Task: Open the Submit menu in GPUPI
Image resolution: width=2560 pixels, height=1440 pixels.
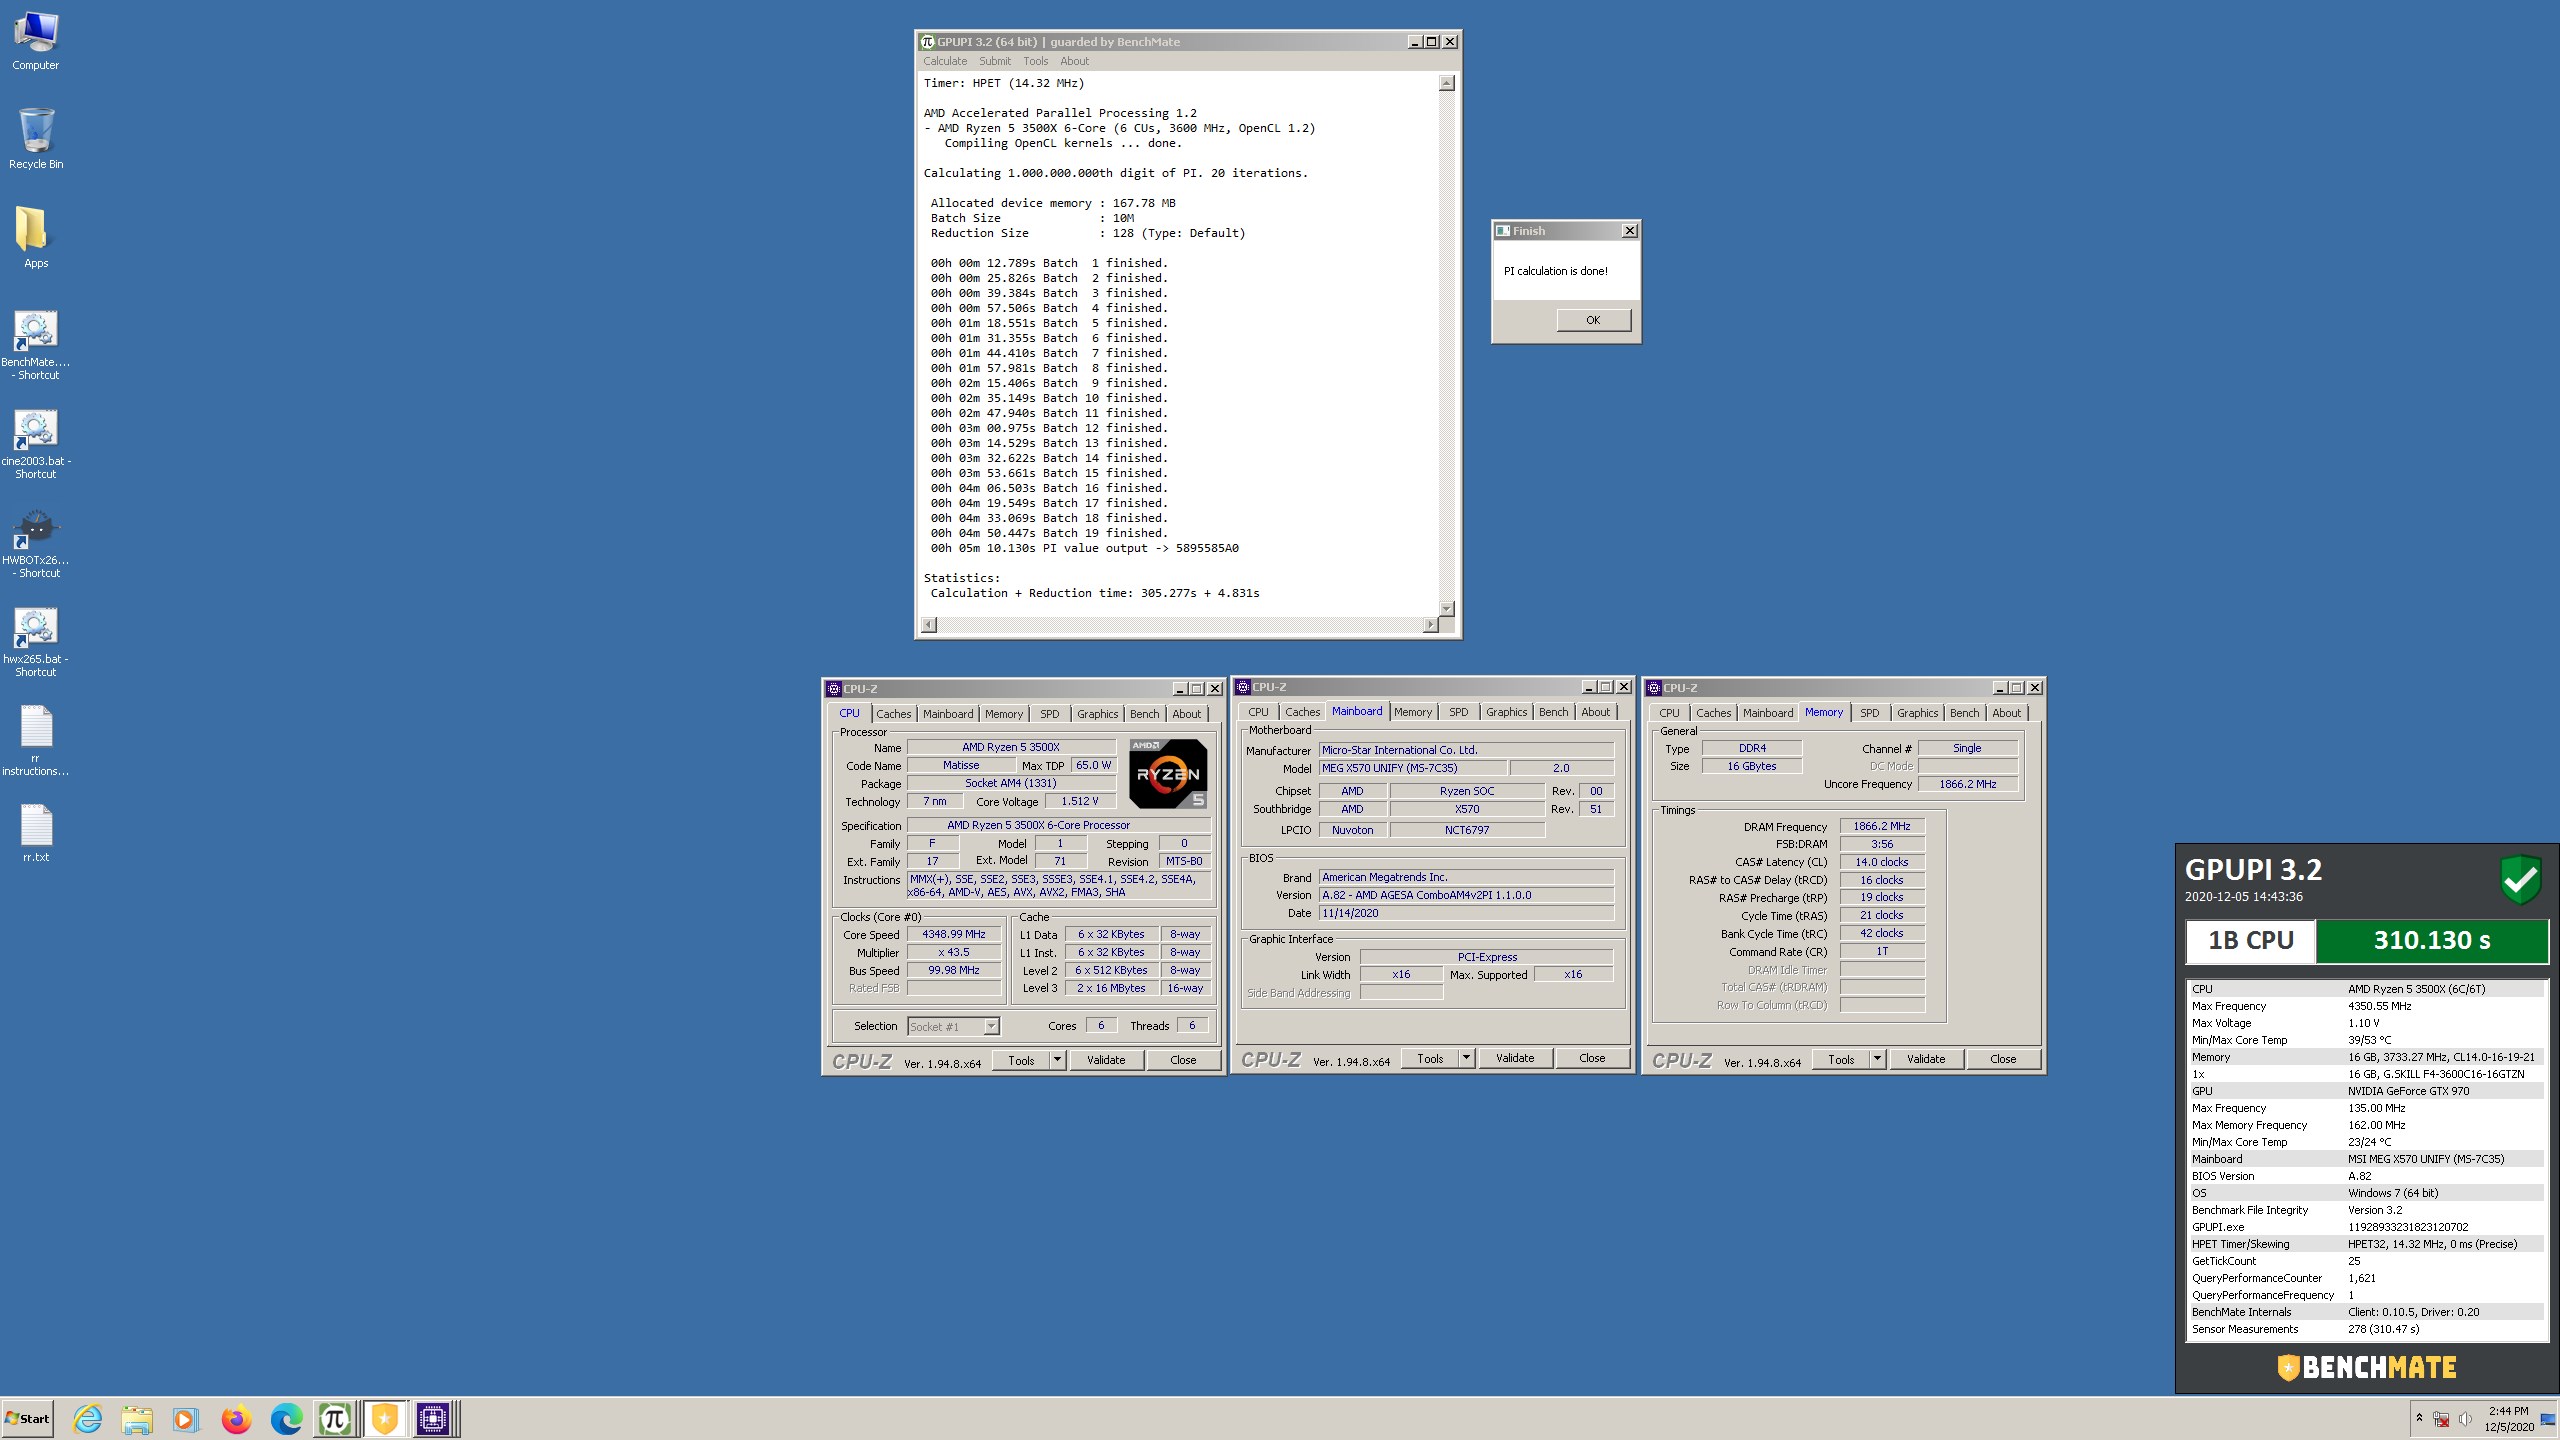Action: click(x=995, y=61)
